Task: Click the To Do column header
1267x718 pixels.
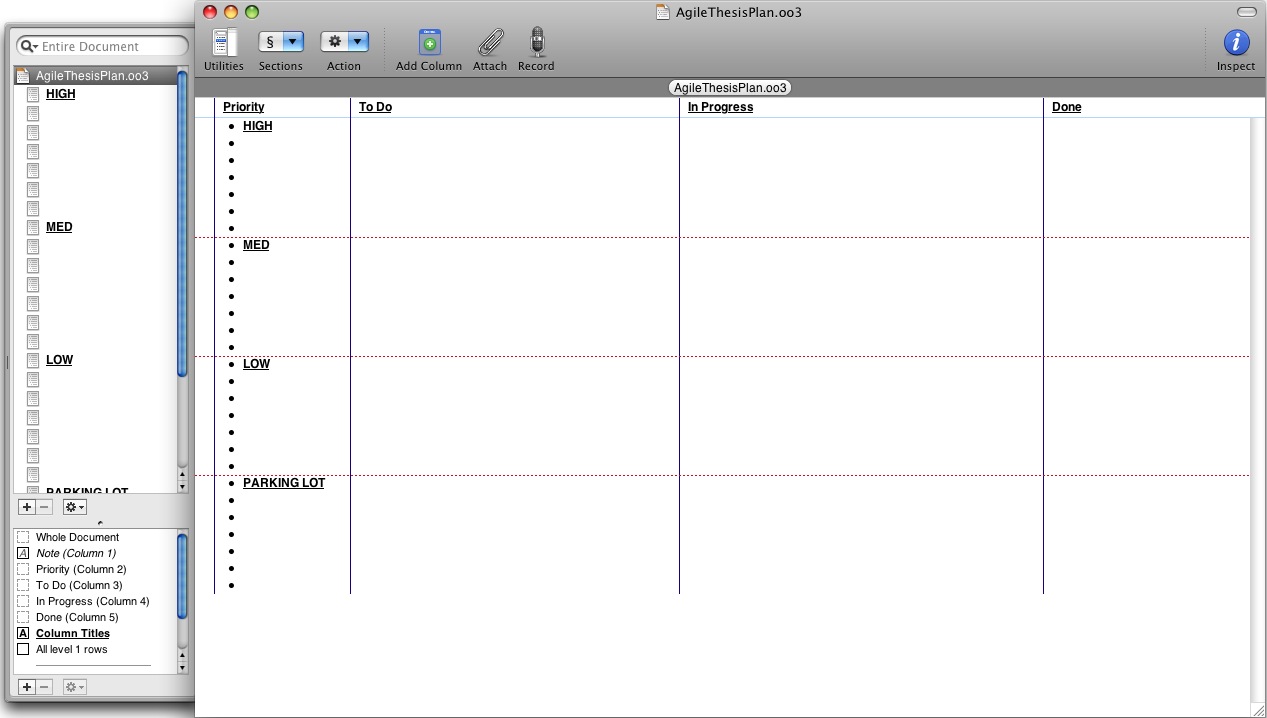Action: [375, 107]
